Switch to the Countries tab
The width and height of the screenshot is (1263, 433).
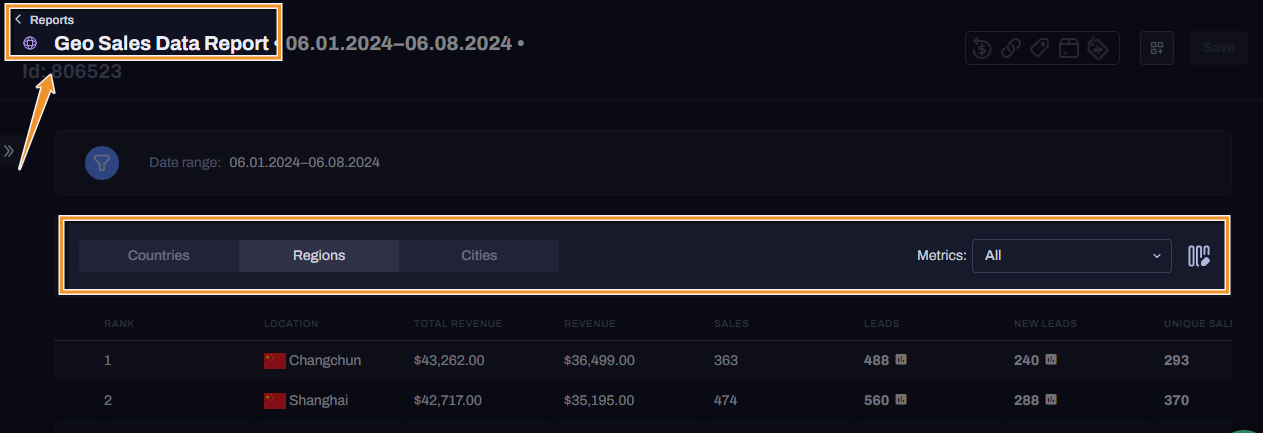click(x=159, y=256)
